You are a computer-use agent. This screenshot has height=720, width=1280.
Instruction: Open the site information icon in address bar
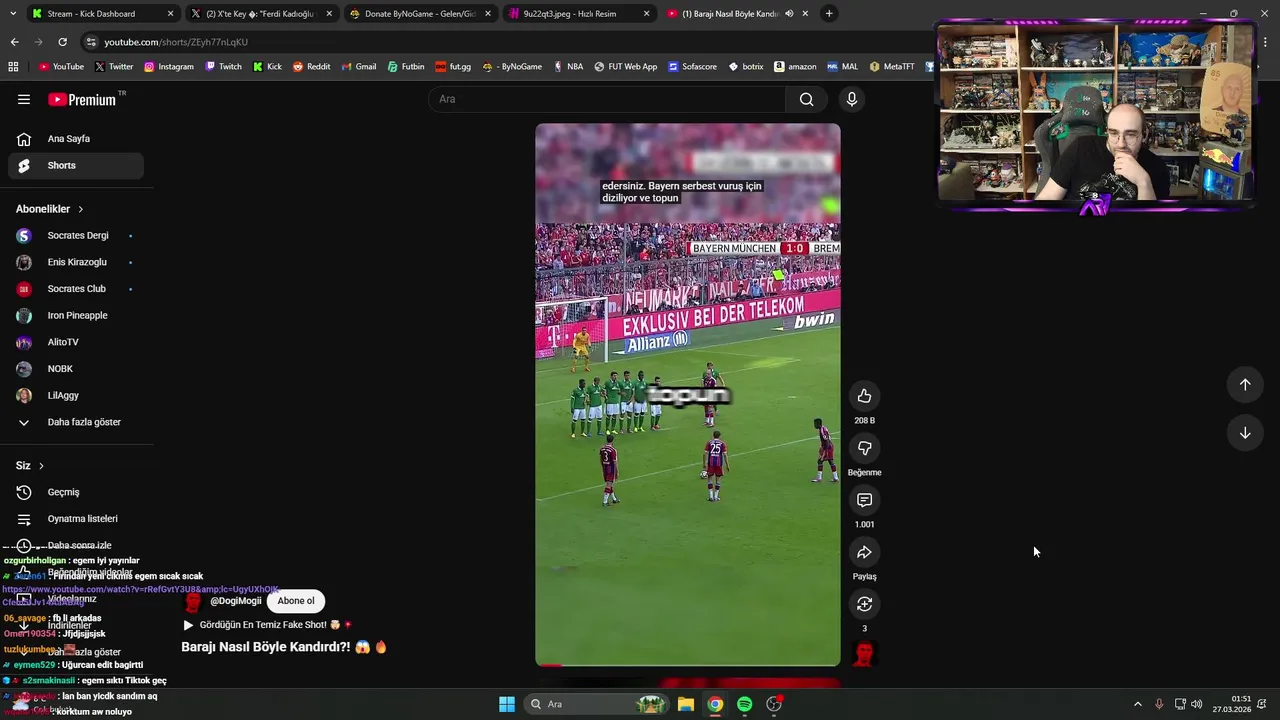point(92,42)
